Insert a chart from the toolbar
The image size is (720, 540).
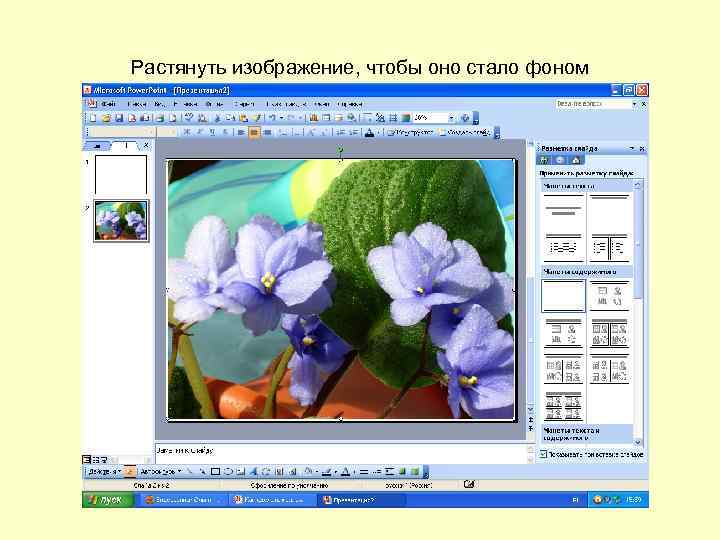(x=314, y=118)
